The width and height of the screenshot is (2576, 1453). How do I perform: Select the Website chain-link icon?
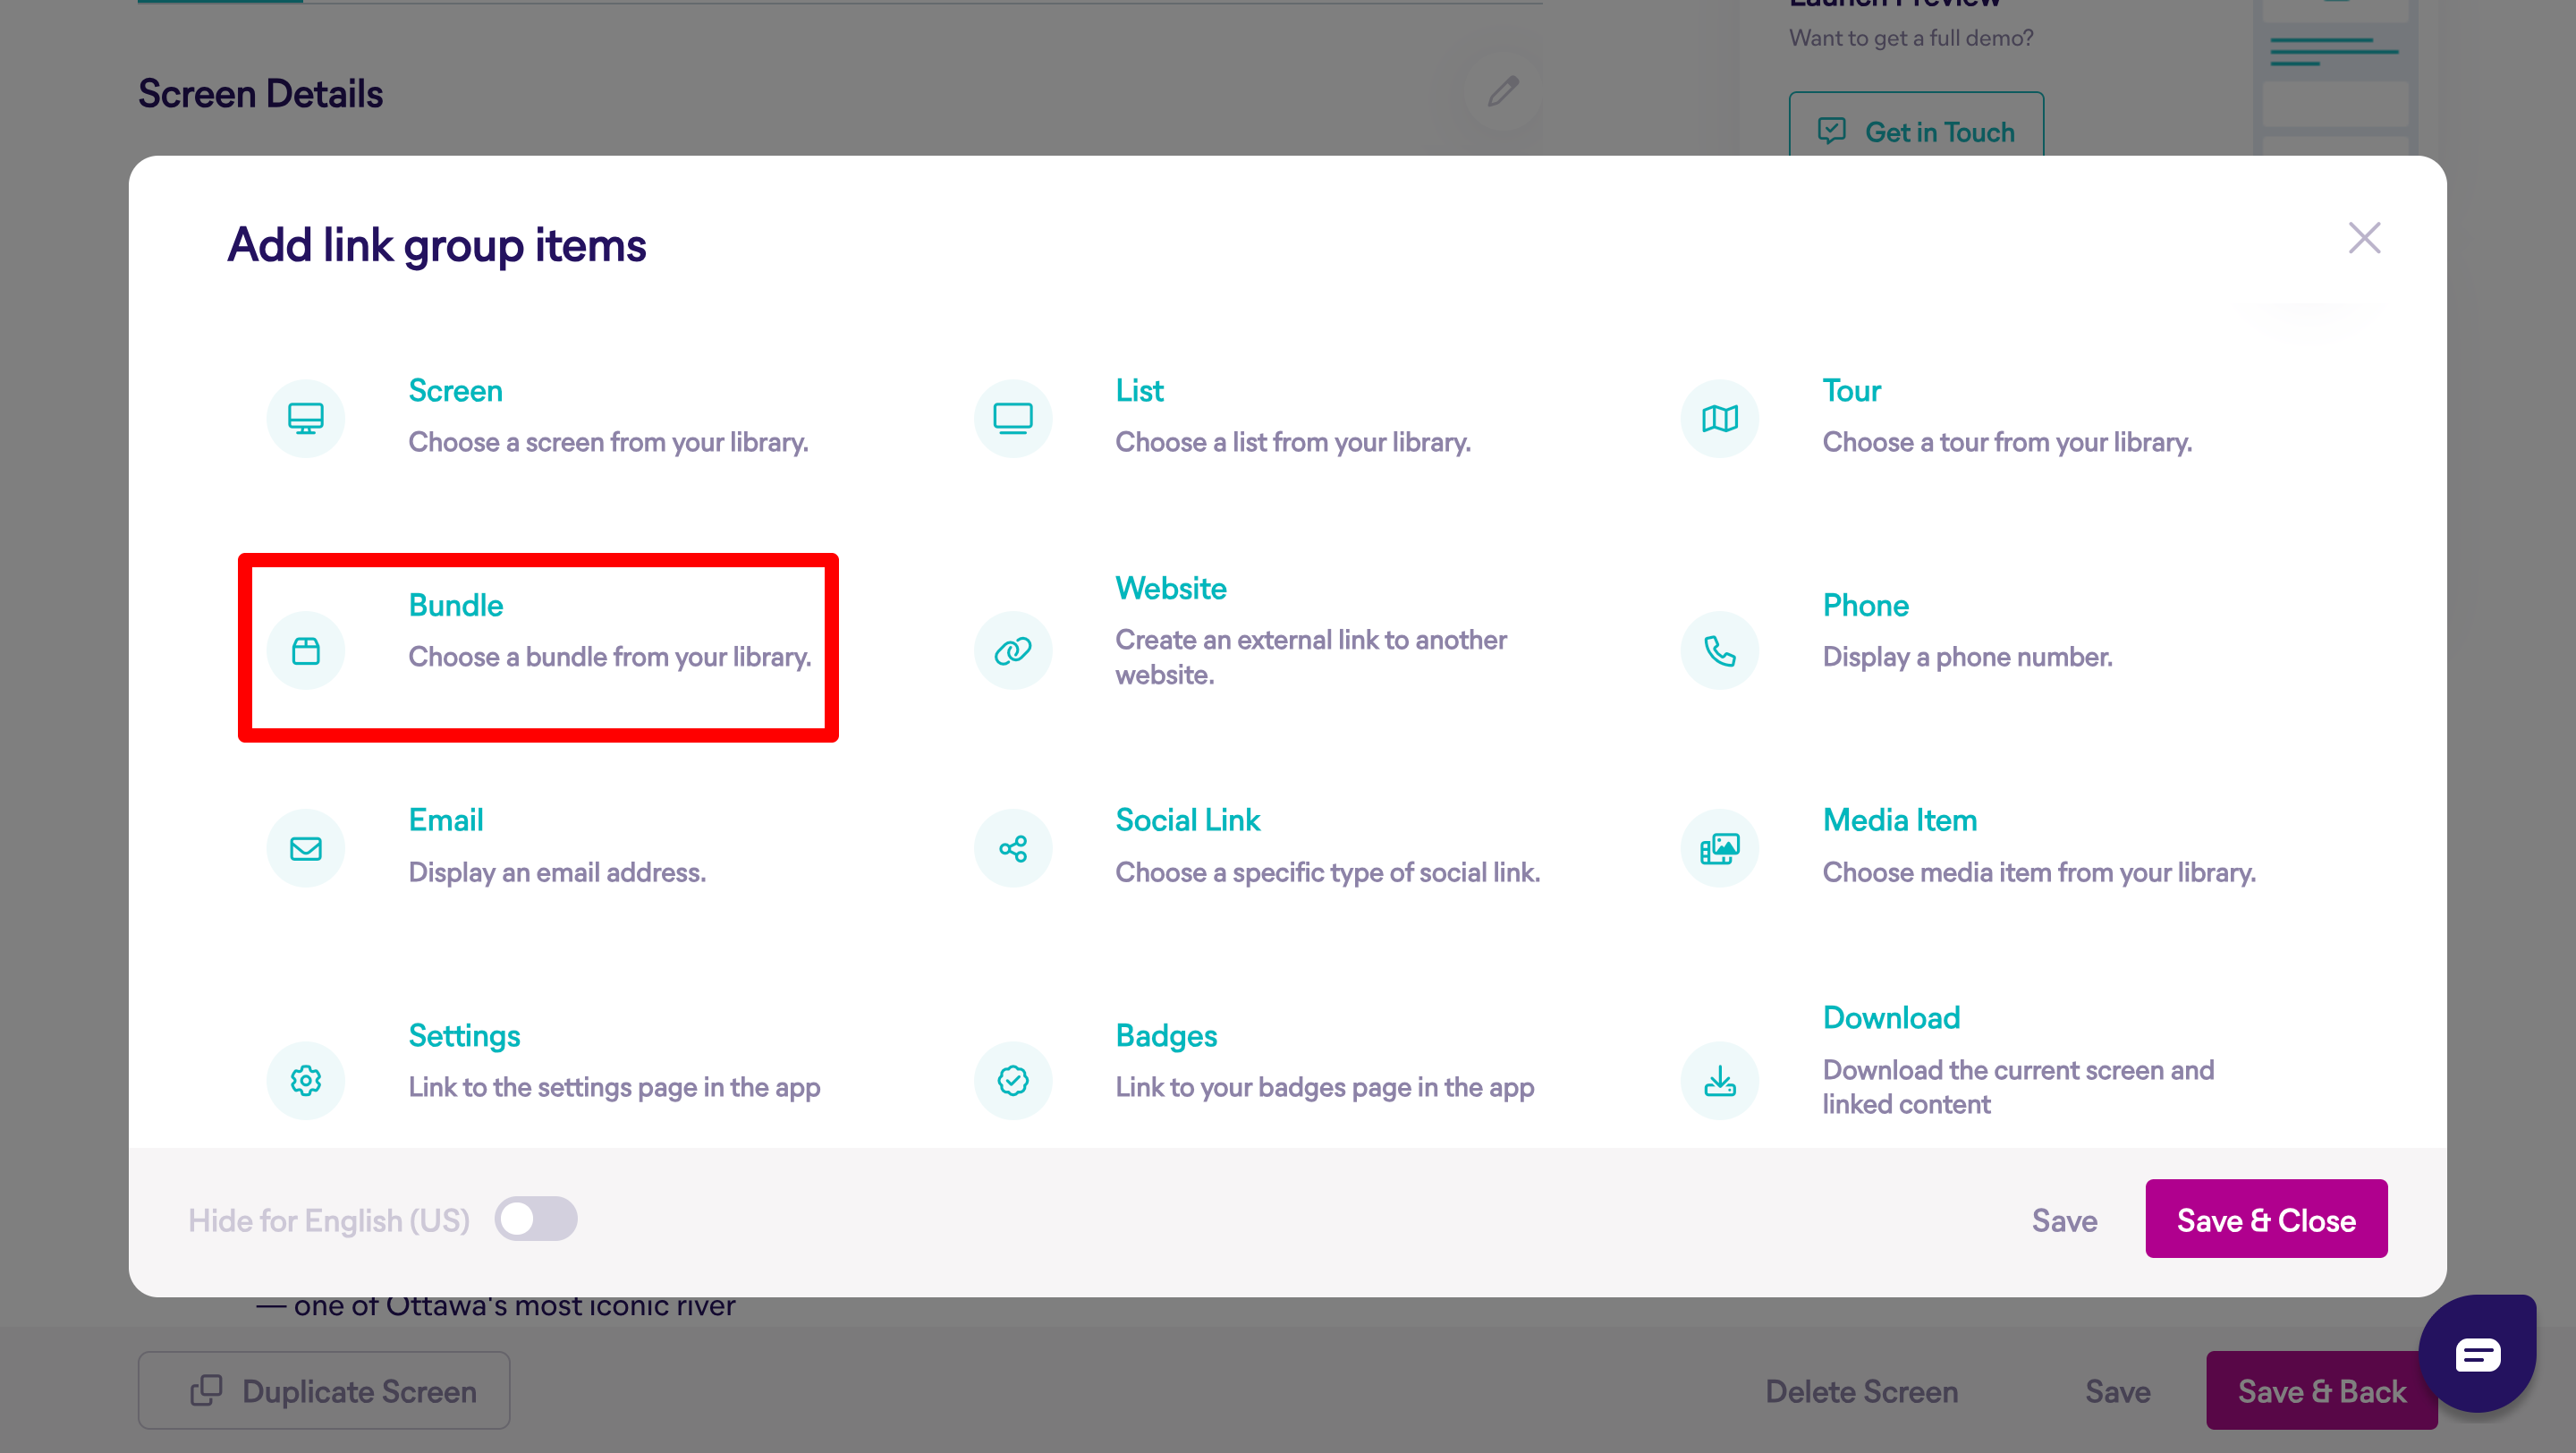1013,651
